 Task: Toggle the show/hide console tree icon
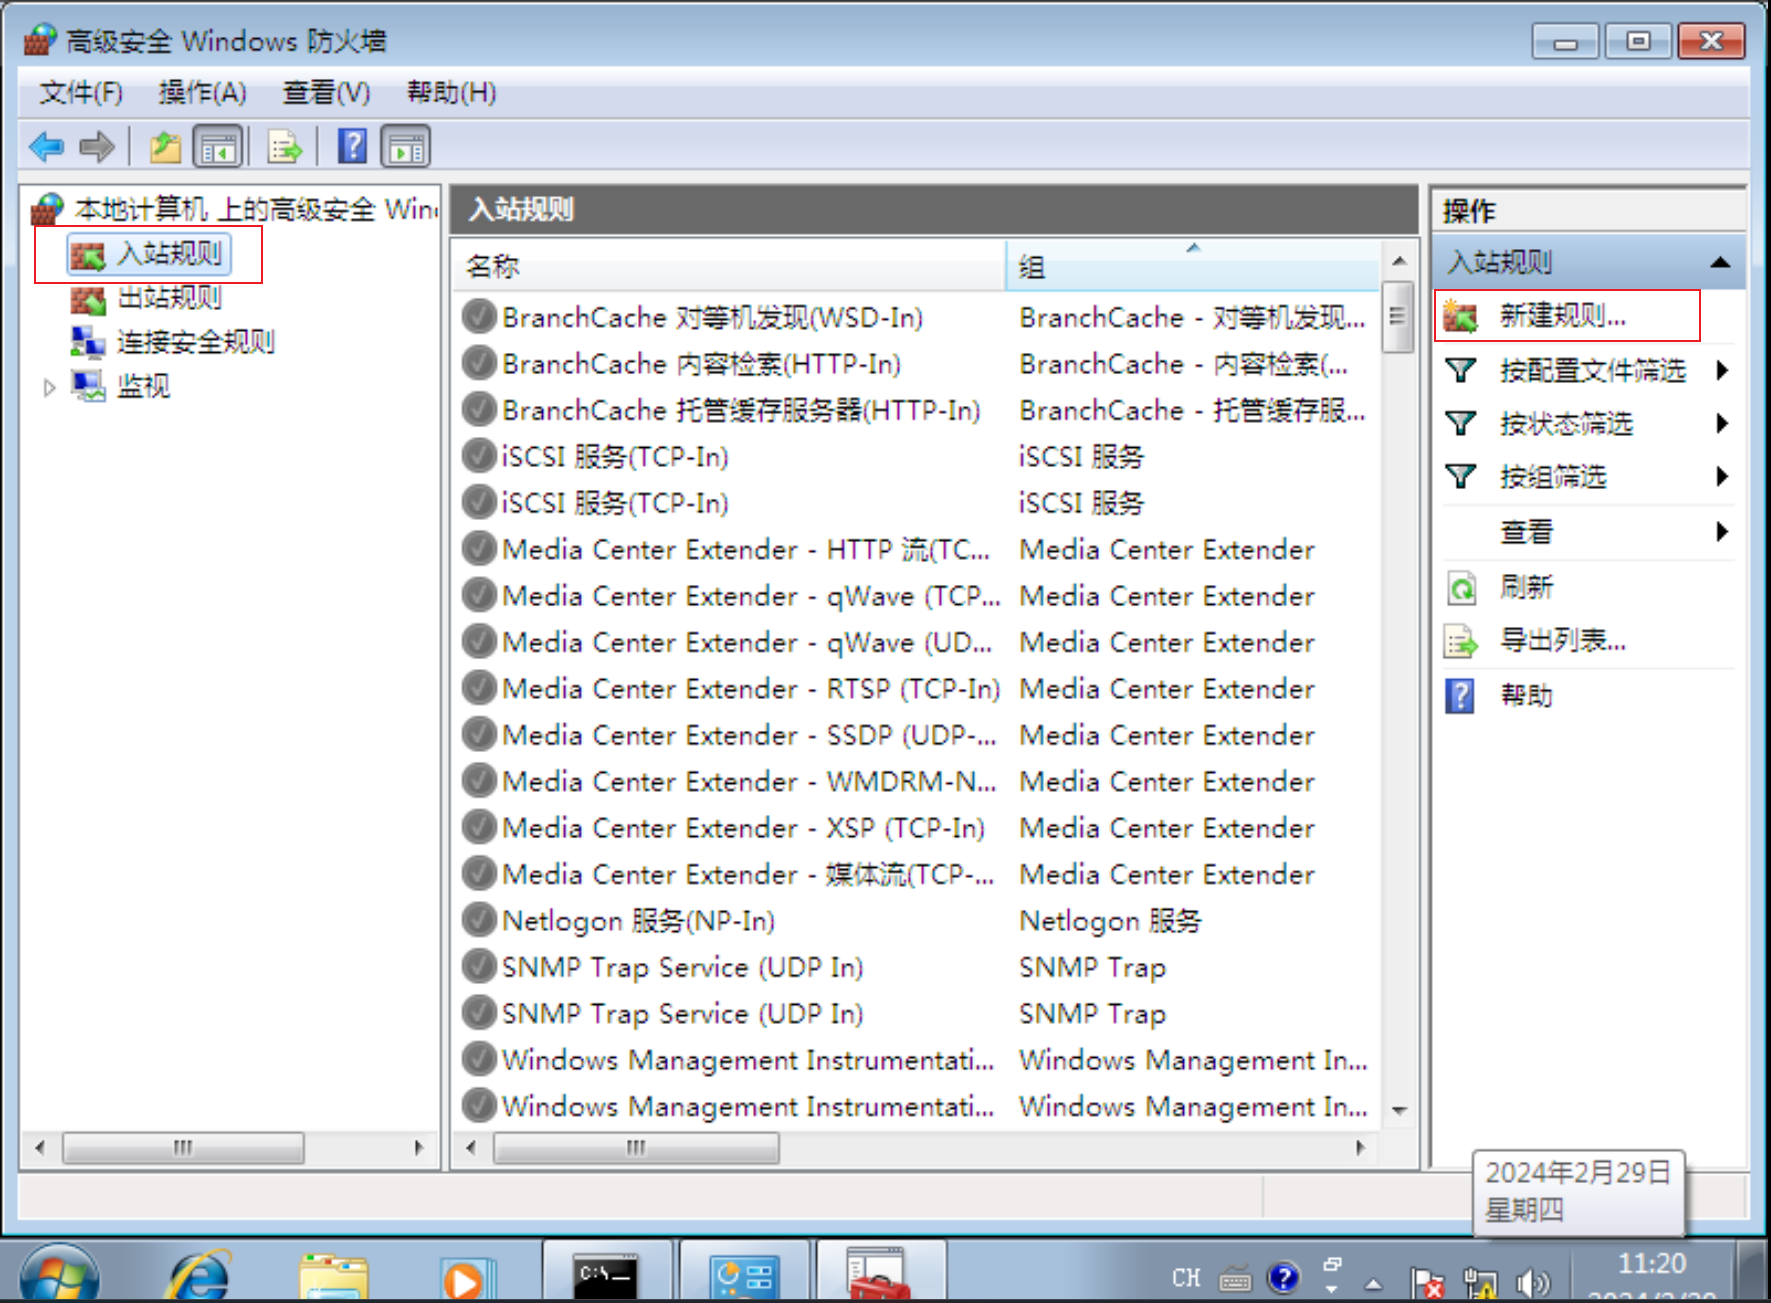(x=217, y=147)
